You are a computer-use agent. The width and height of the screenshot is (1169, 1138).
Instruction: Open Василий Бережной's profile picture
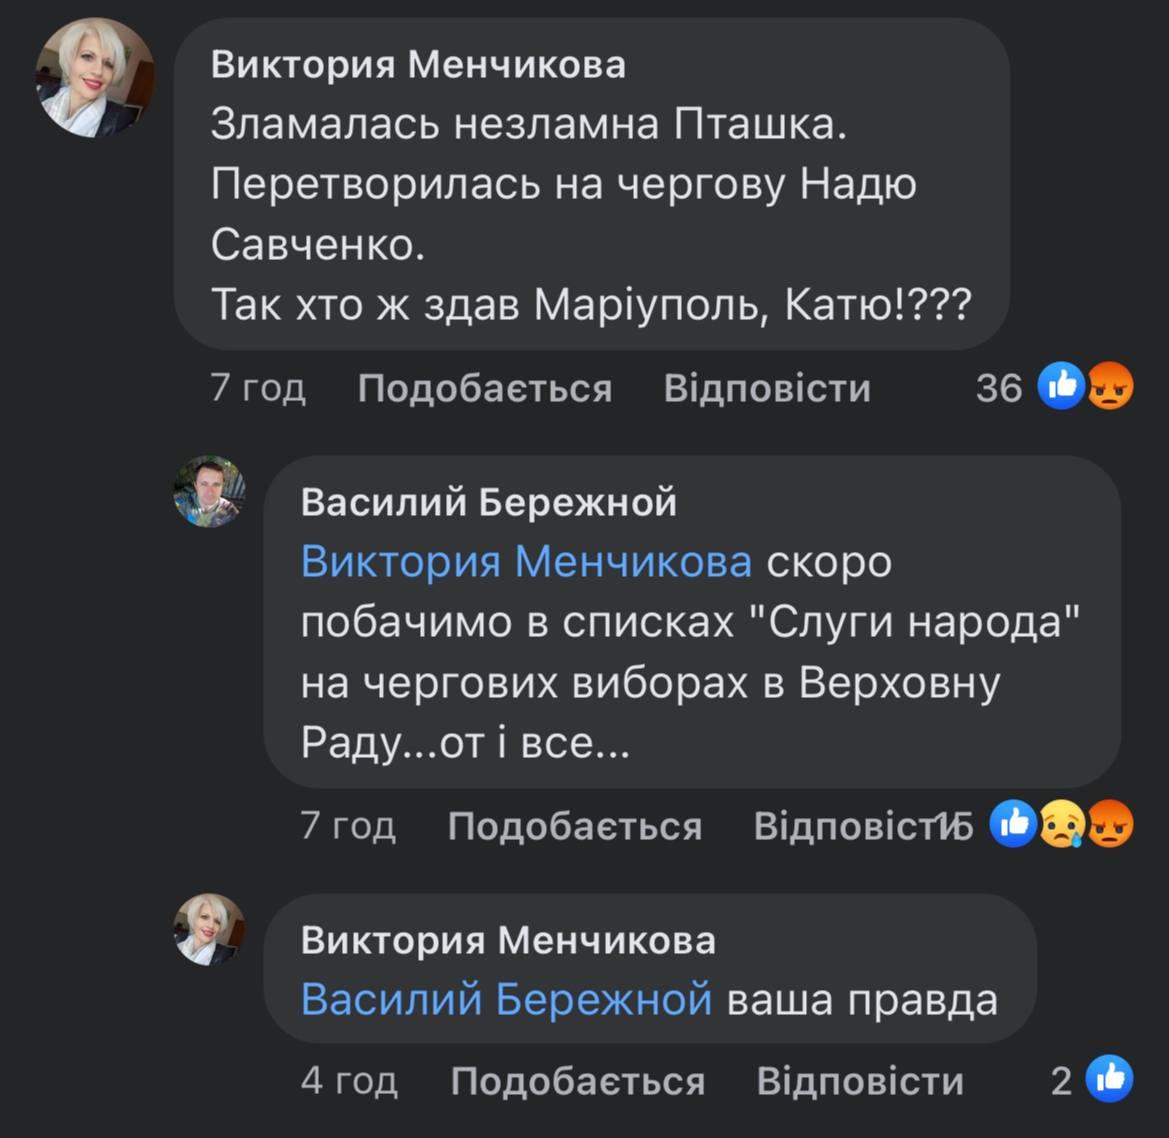coord(209,491)
